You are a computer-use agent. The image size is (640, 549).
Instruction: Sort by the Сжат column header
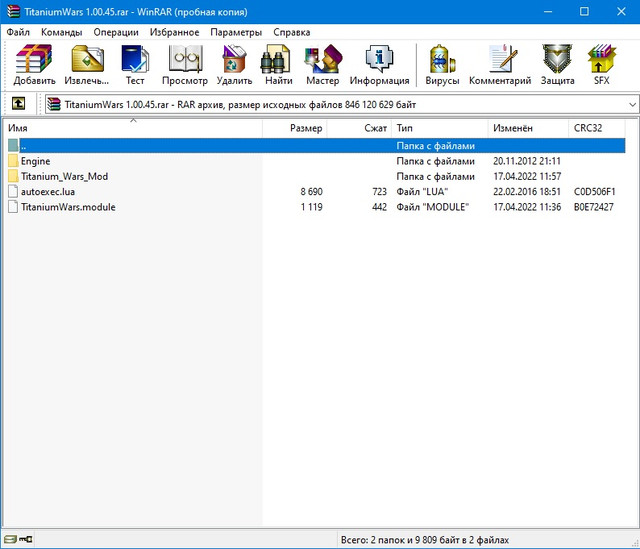coord(359,128)
